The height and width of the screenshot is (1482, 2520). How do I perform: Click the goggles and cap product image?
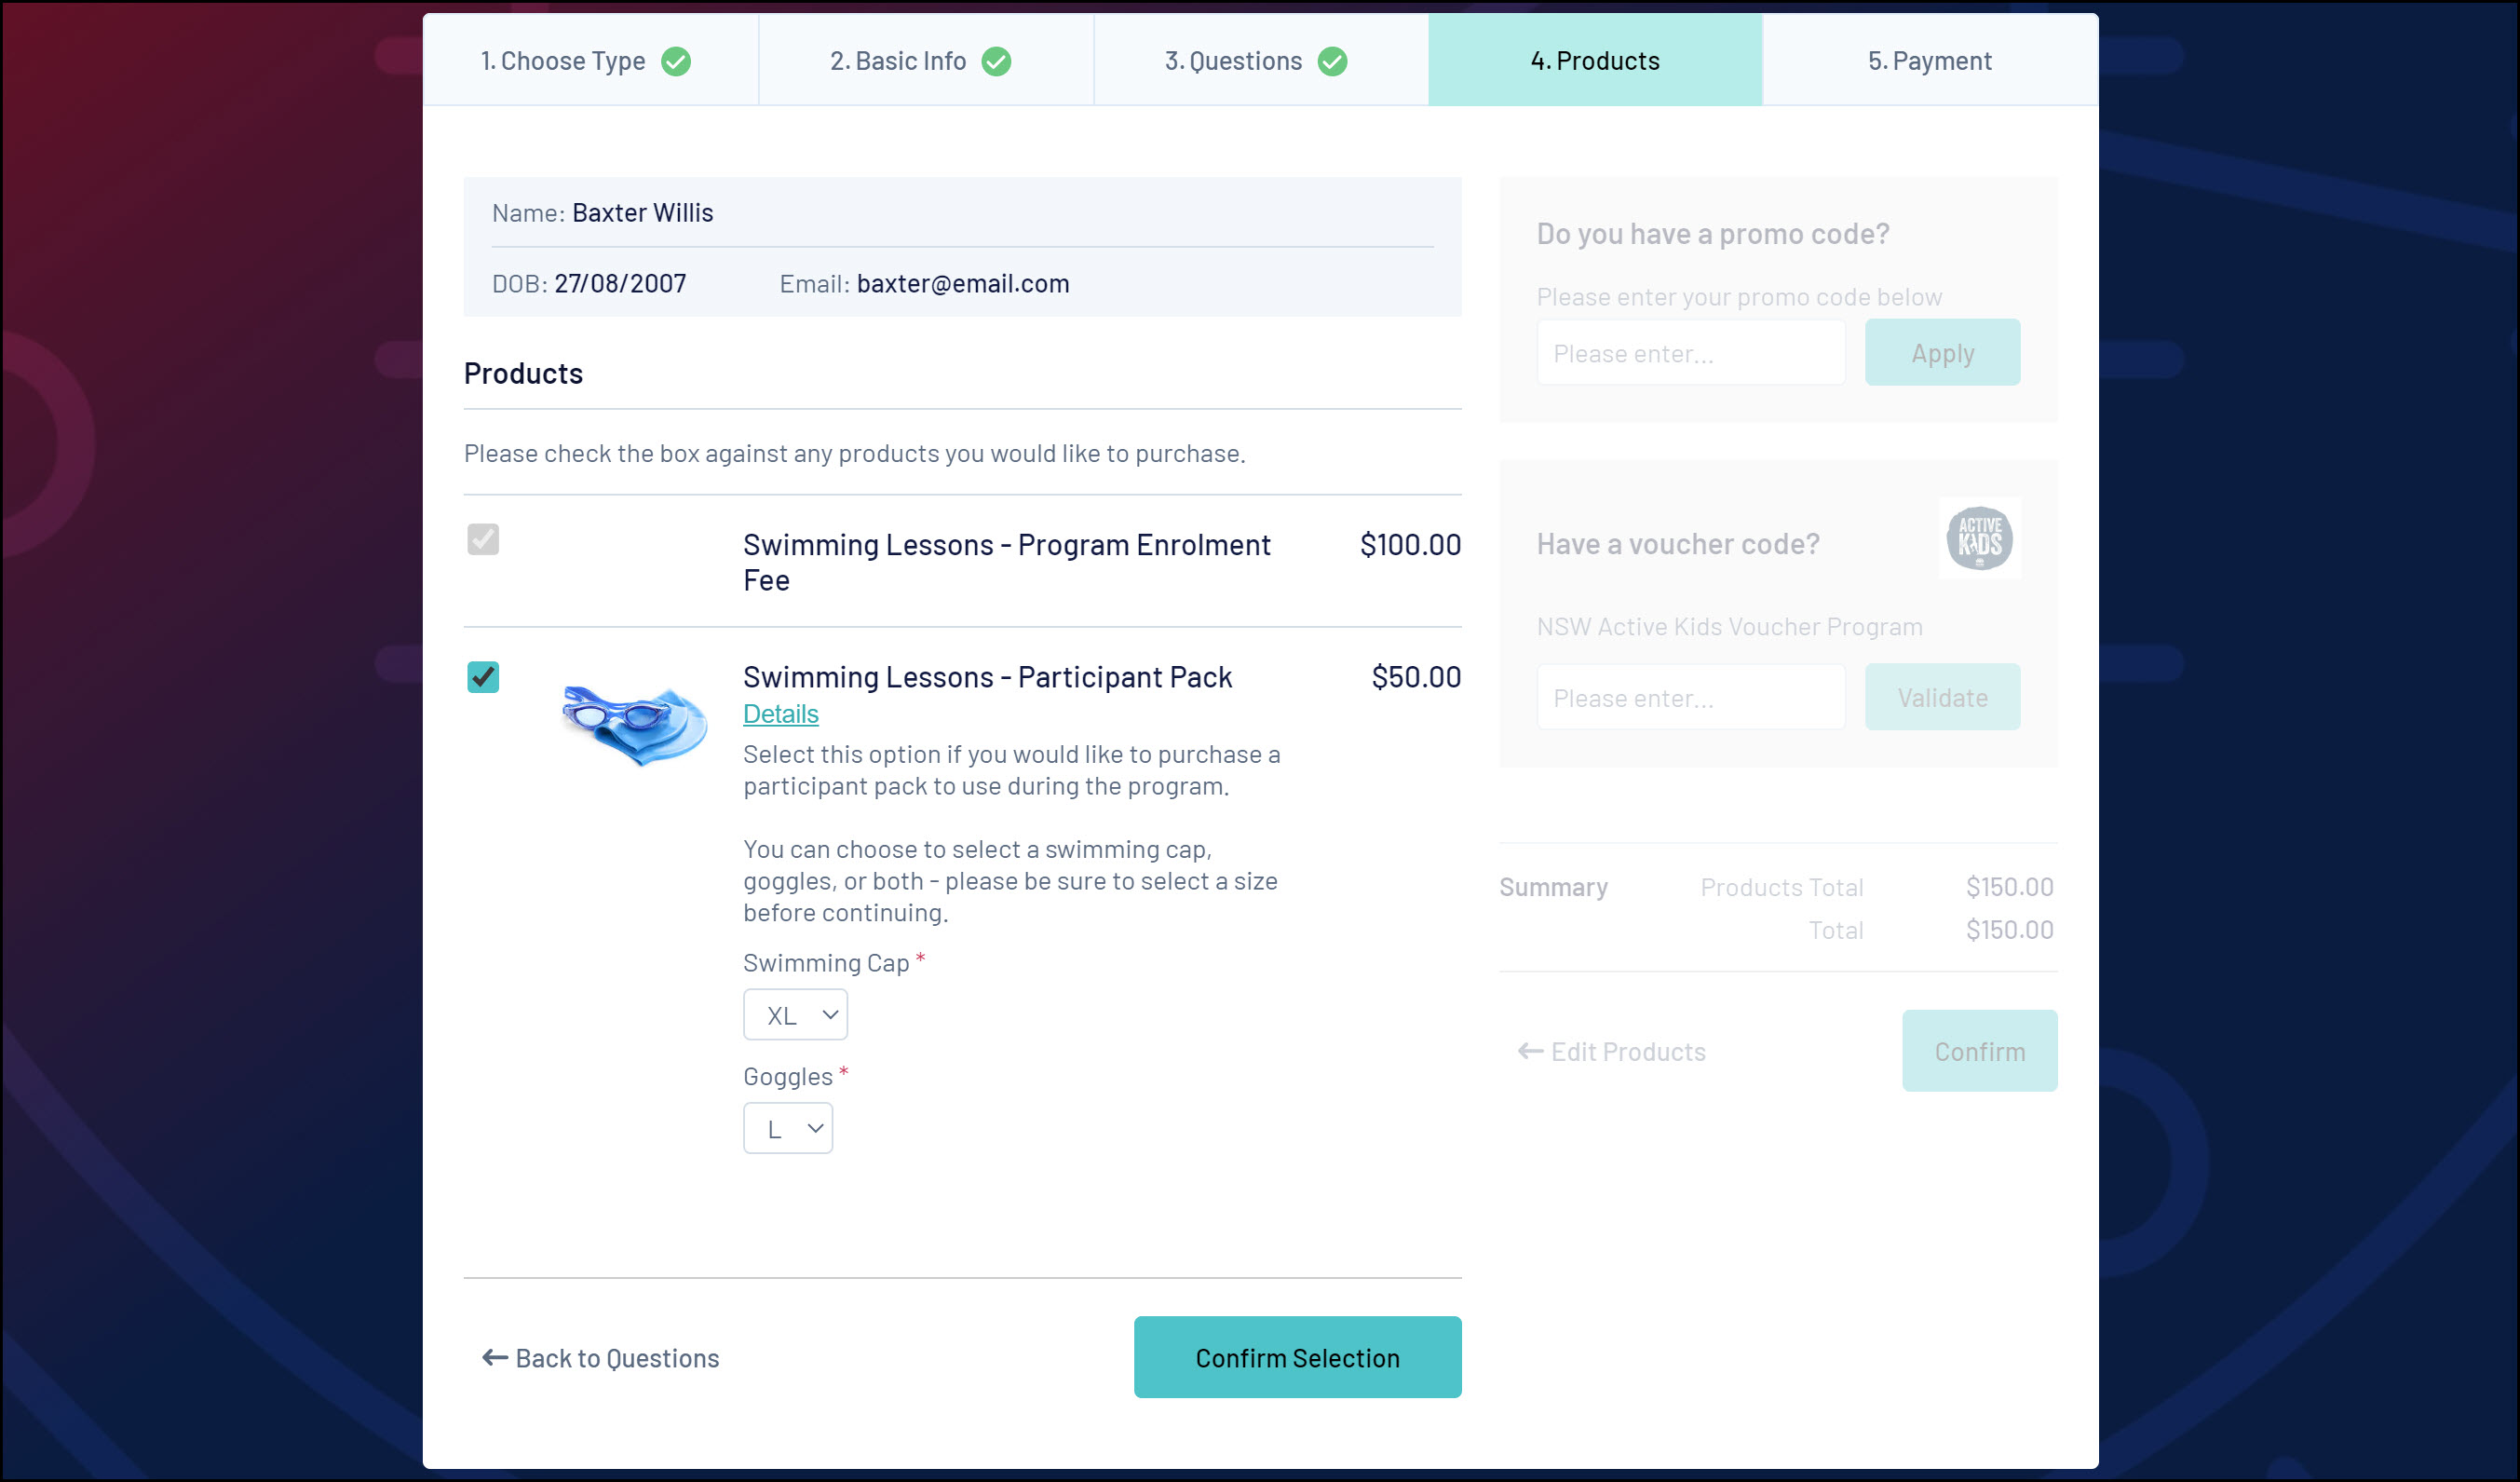pyautogui.click(x=634, y=724)
